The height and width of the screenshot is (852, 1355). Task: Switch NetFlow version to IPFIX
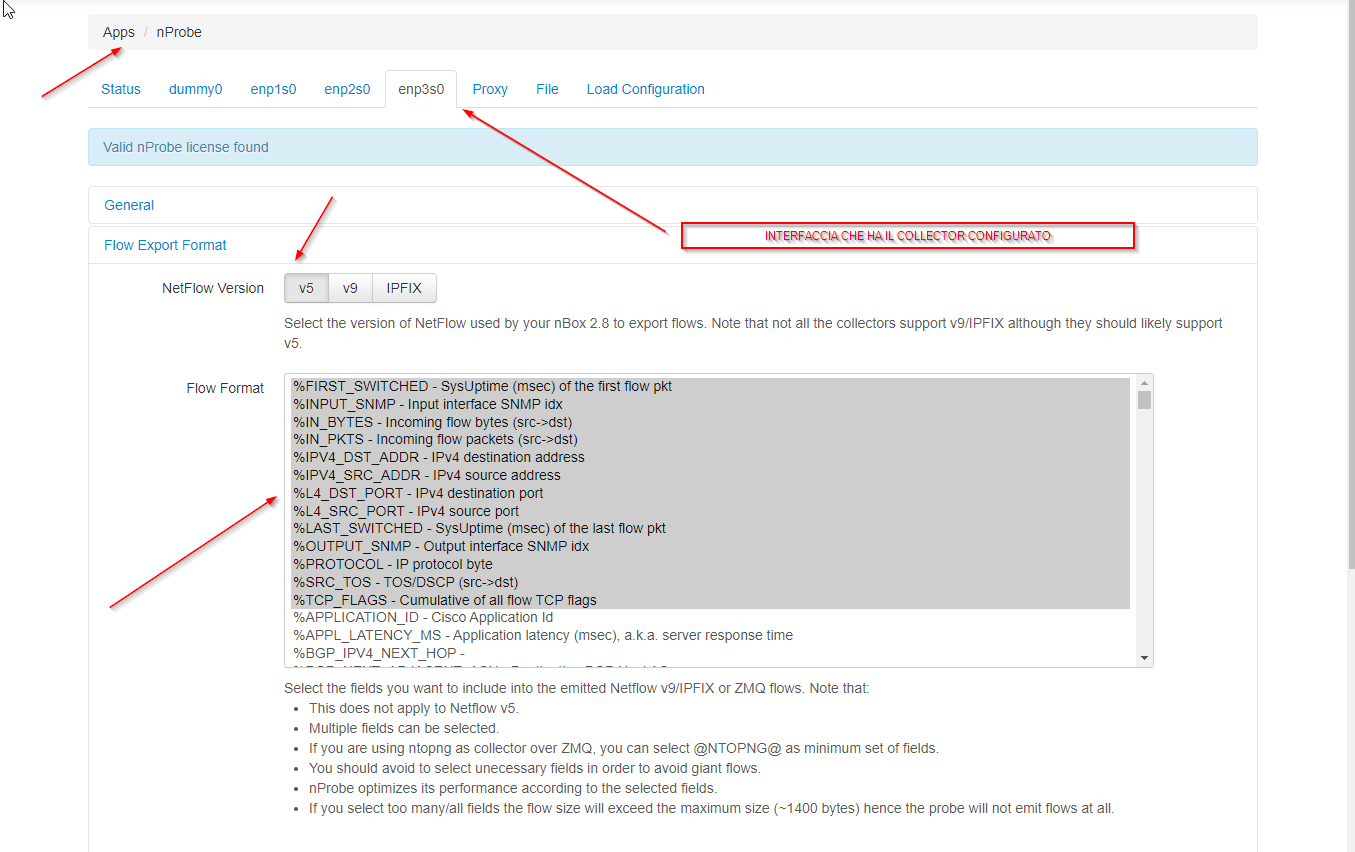click(404, 287)
